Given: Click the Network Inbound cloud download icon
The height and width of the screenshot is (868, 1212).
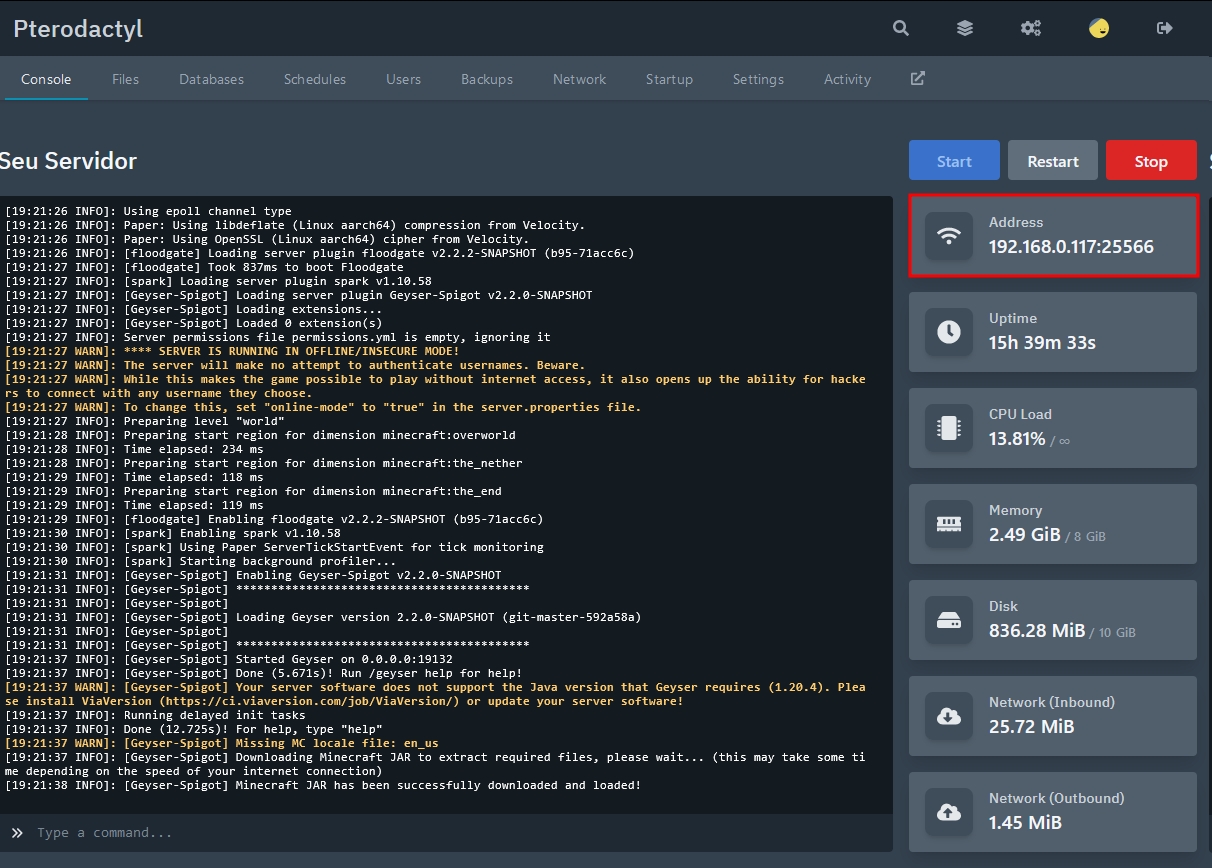Looking at the screenshot, I should 949,716.
